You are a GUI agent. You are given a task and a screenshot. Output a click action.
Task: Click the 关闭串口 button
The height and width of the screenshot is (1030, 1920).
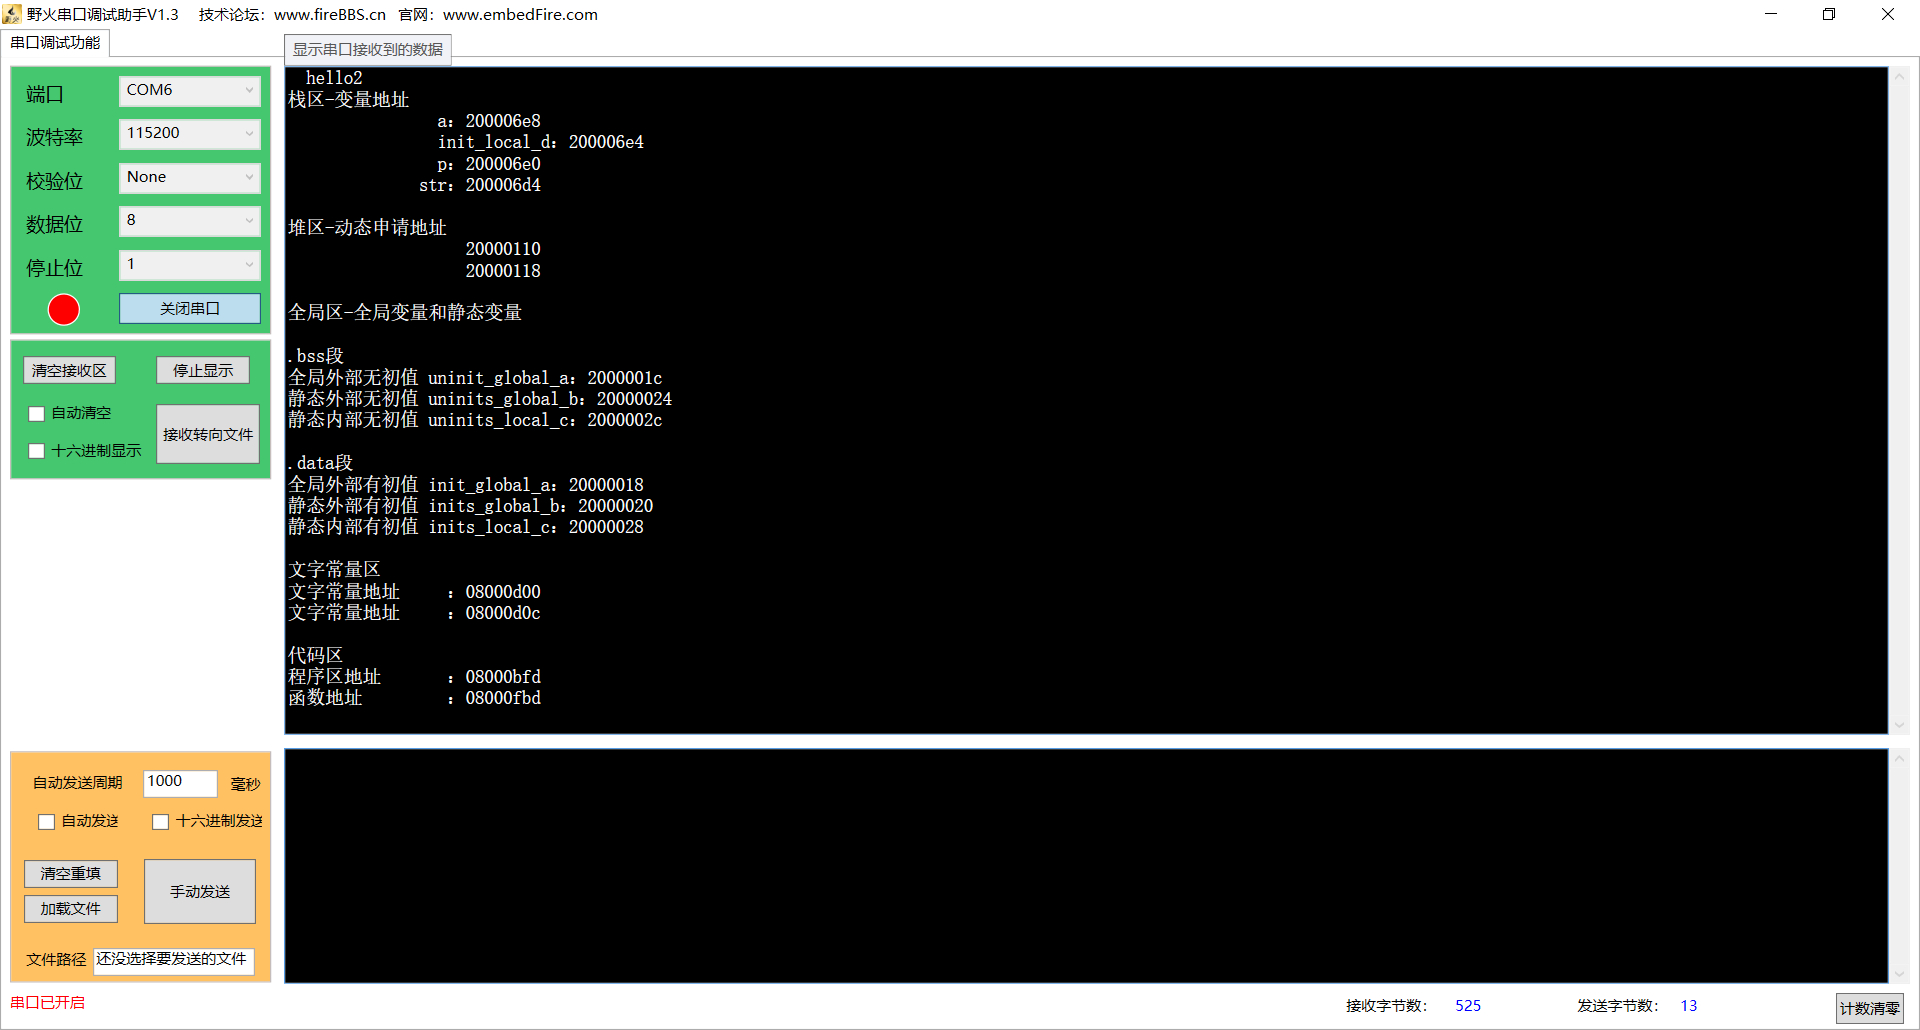pyautogui.click(x=190, y=309)
